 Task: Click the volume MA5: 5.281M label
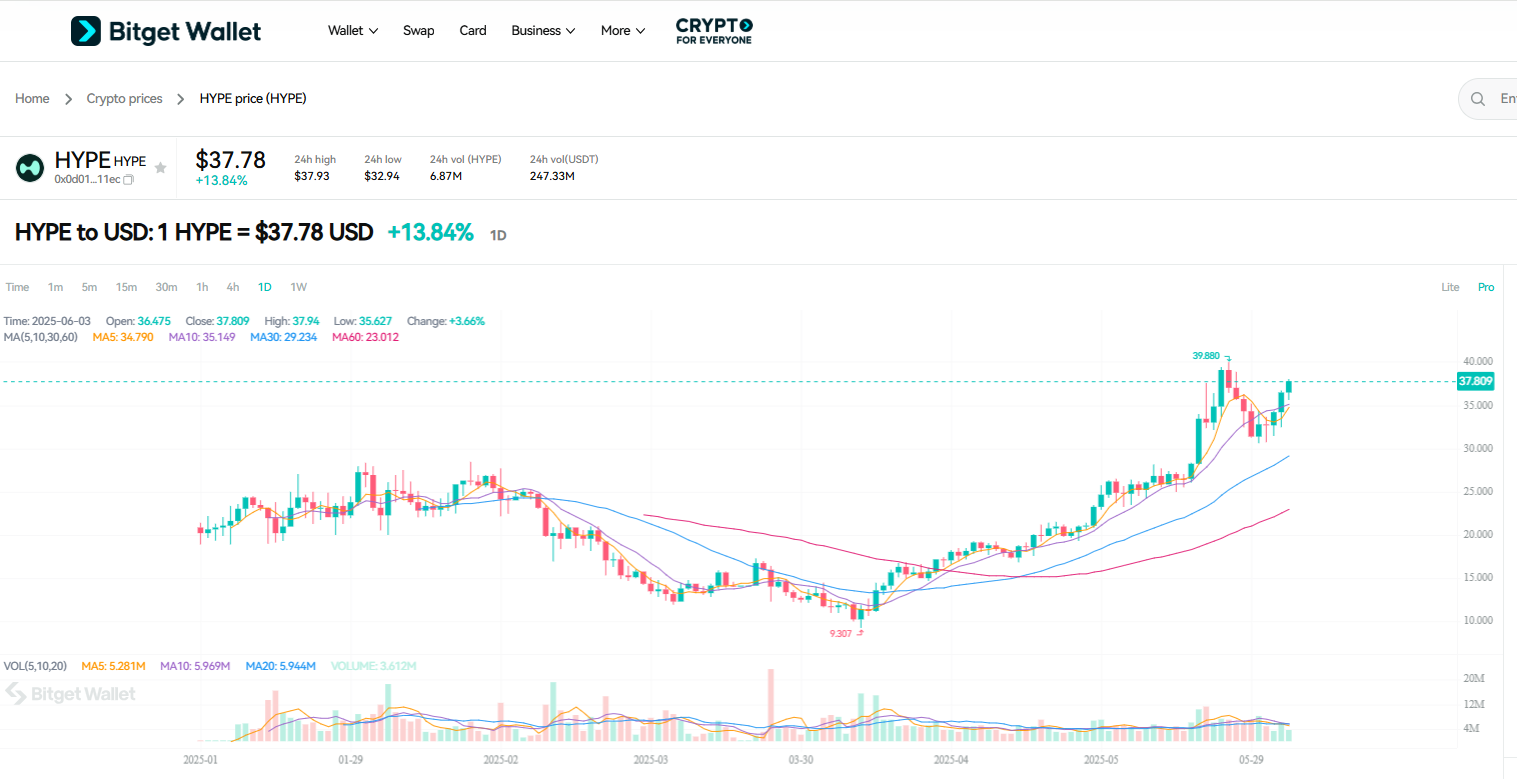113,666
